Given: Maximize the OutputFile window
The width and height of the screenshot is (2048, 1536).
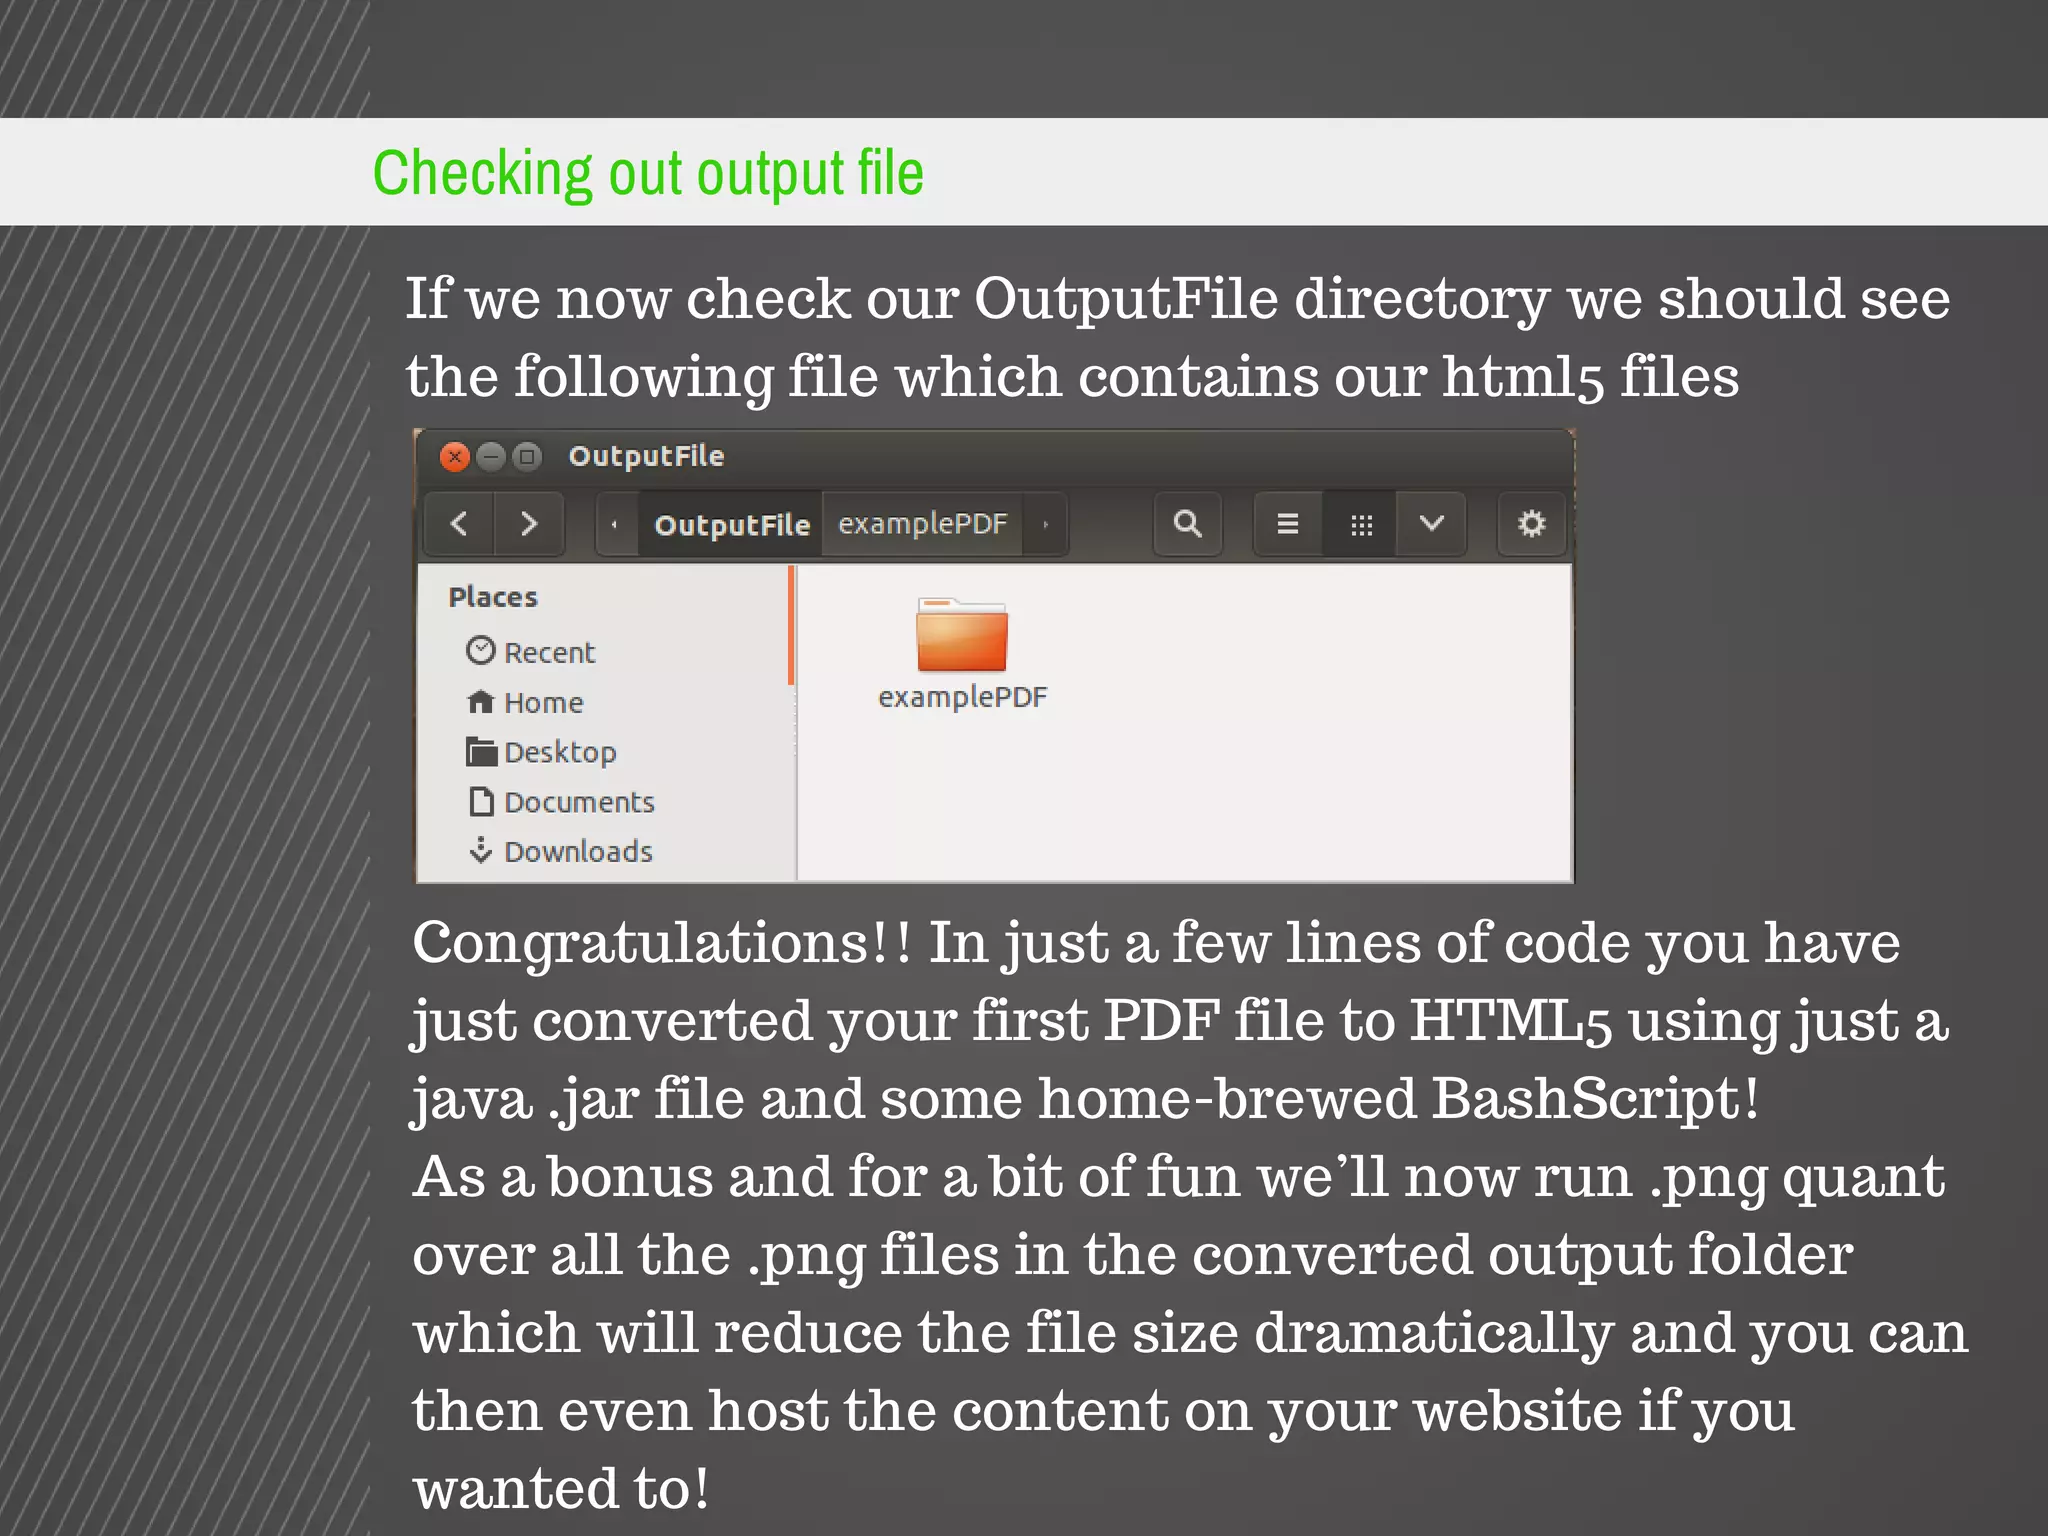Looking at the screenshot, I should point(527,457).
